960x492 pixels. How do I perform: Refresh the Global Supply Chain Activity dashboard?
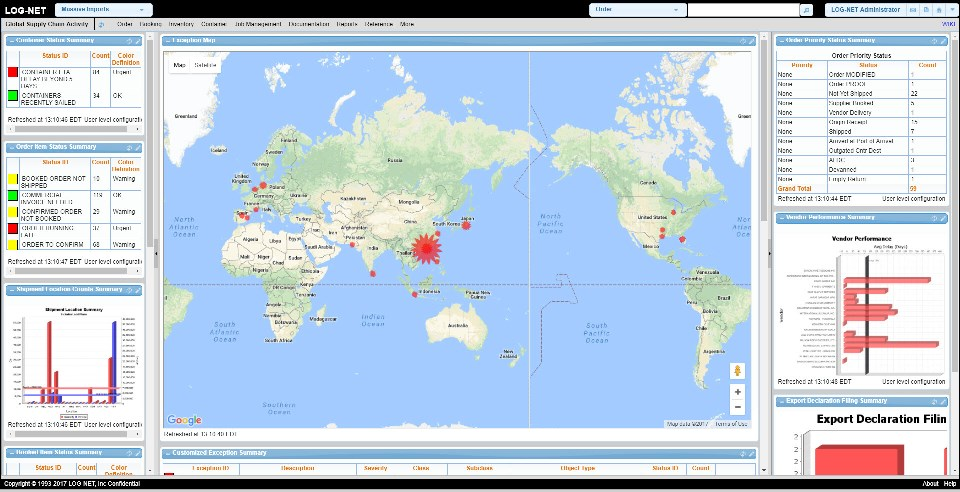tap(102, 24)
